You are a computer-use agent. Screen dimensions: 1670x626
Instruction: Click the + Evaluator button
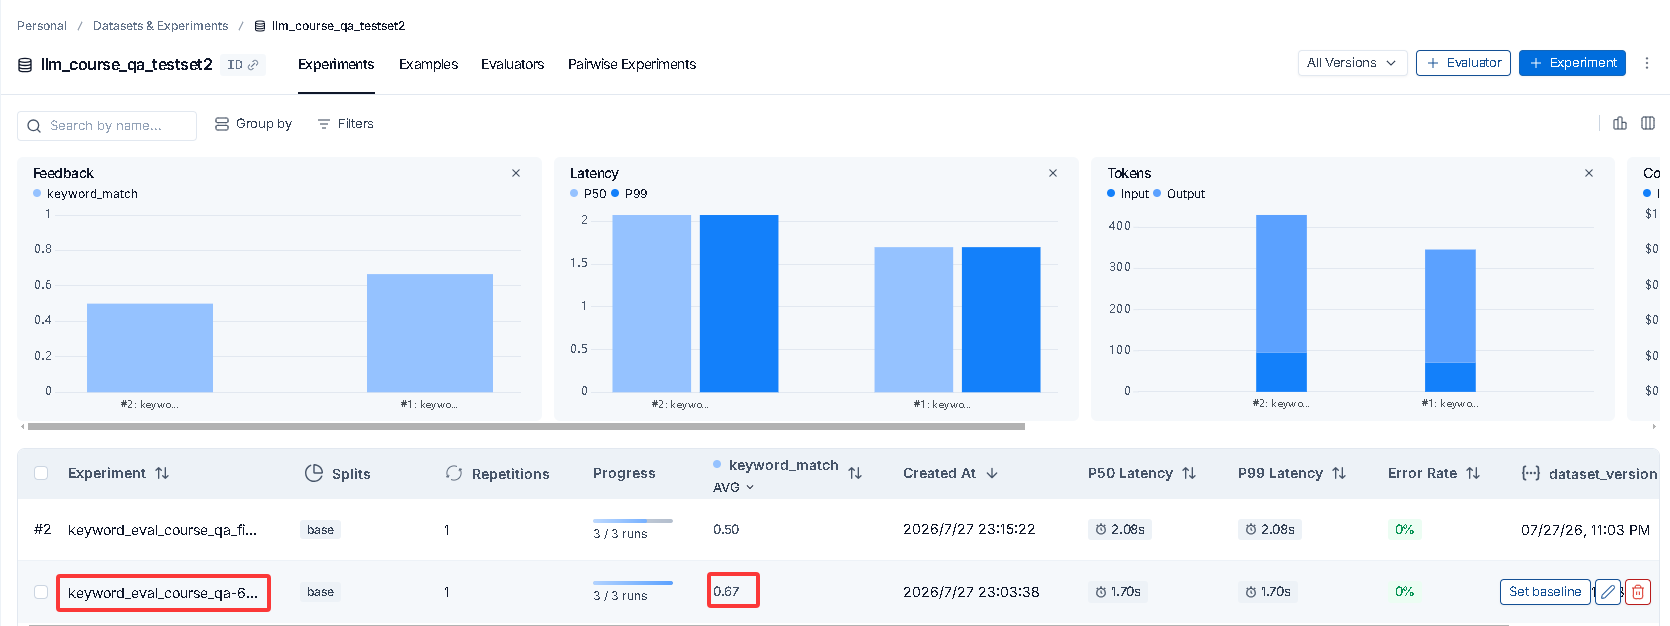(x=1463, y=63)
